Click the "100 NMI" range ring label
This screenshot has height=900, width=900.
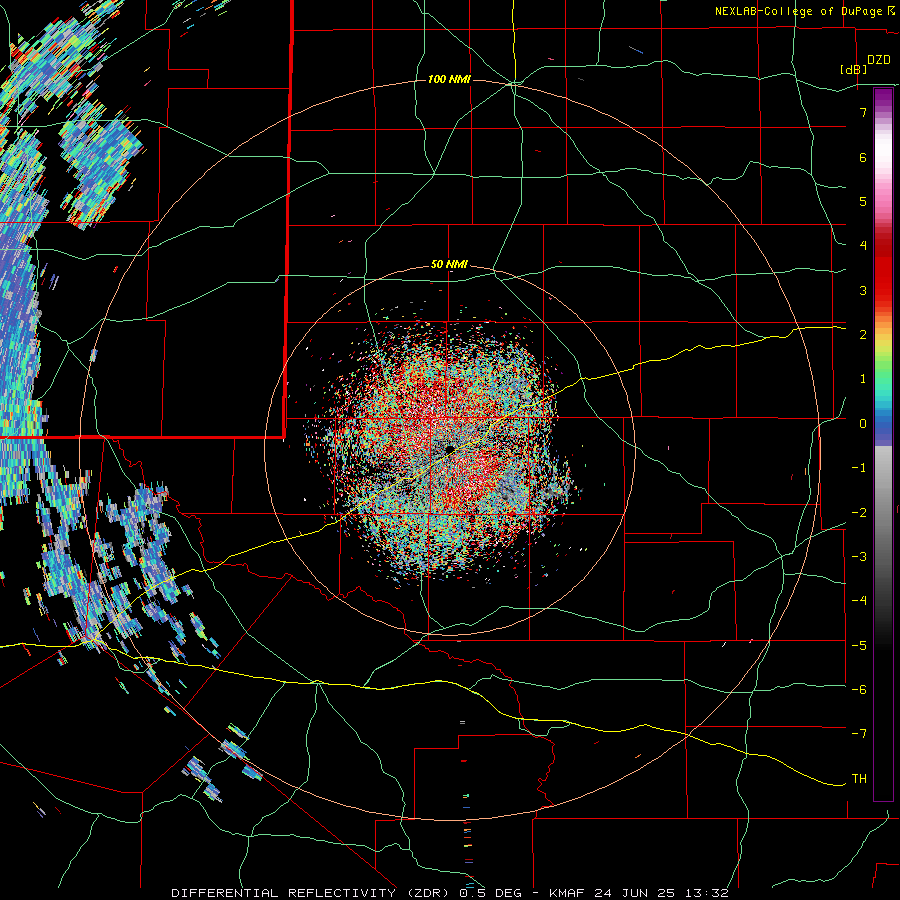449,79
